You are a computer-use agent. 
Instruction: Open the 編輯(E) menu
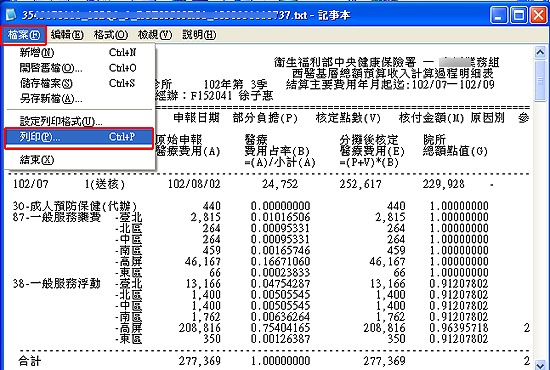pyautogui.click(x=67, y=35)
